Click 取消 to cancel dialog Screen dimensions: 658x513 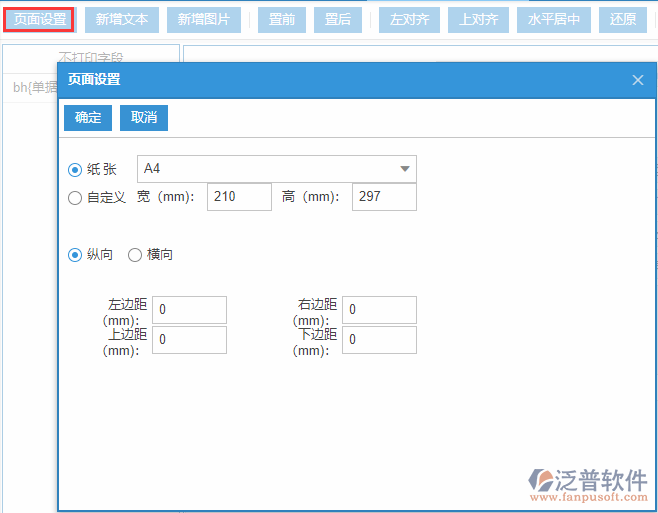[x=144, y=118]
